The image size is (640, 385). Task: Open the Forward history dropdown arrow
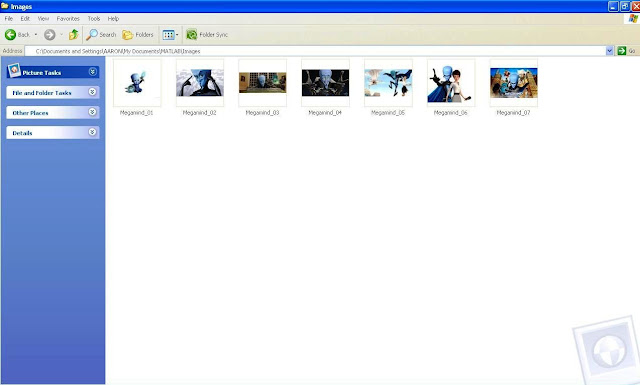61,35
